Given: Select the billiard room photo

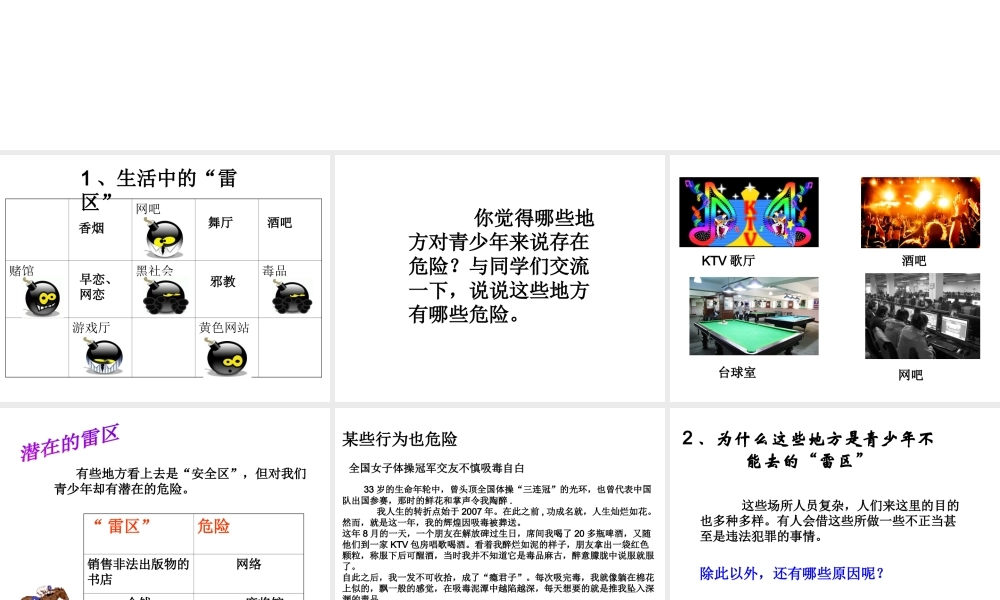Looking at the screenshot, I should point(754,316).
